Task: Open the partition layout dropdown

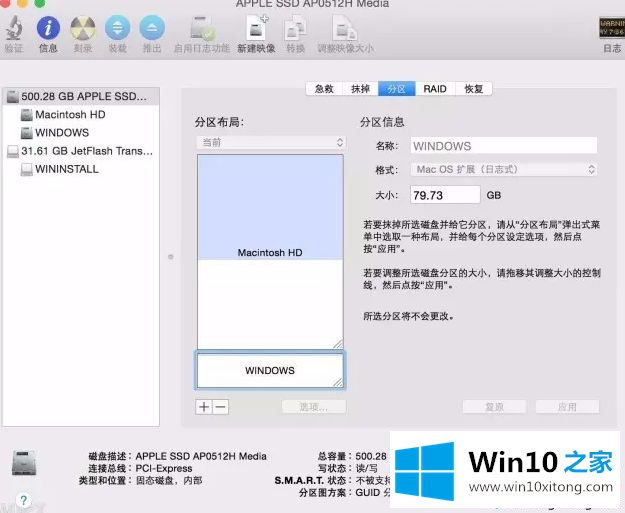Action: [x=271, y=142]
